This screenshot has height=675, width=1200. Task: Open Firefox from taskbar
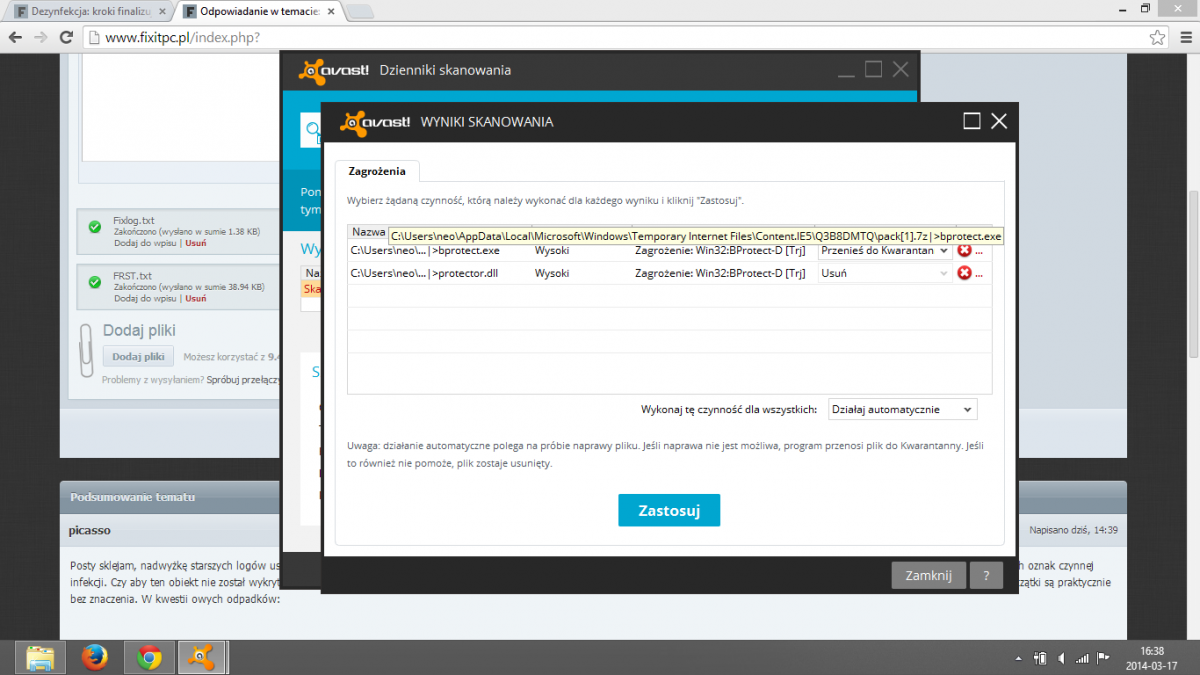pos(95,657)
